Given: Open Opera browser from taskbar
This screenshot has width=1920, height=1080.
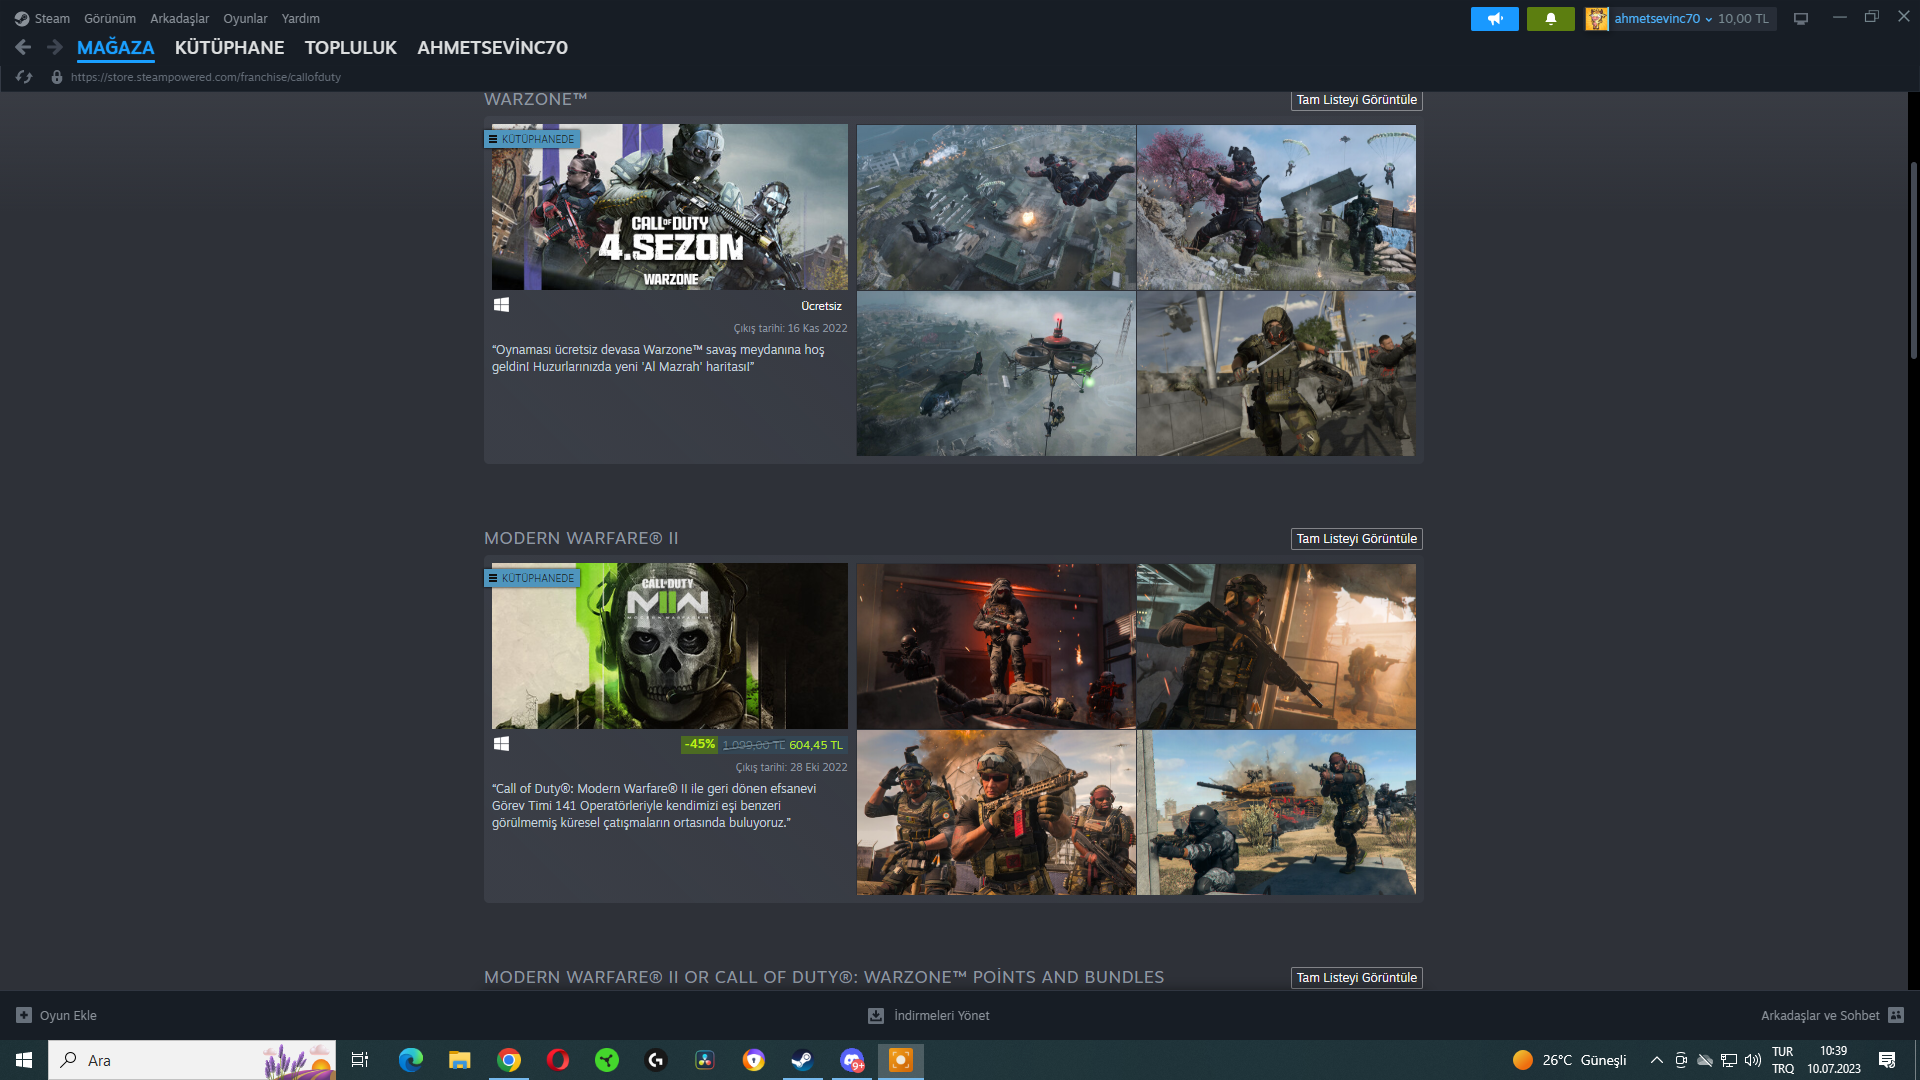Looking at the screenshot, I should (558, 1060).
